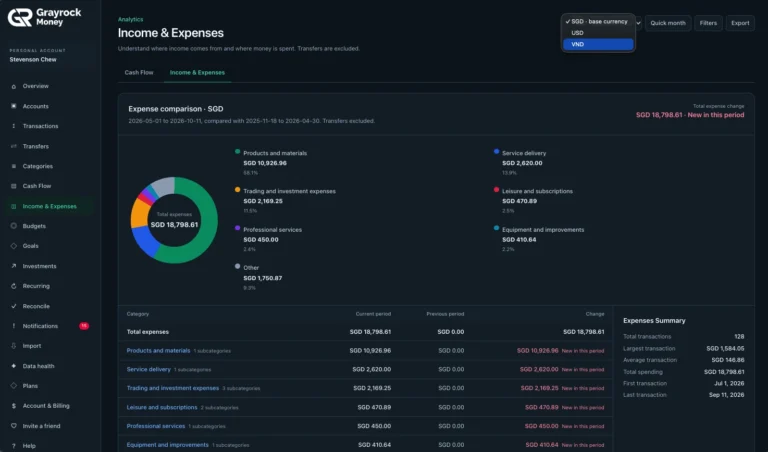768x452 pixels.
Task: Click the account name Stevenson Chew
Action: 33,60
